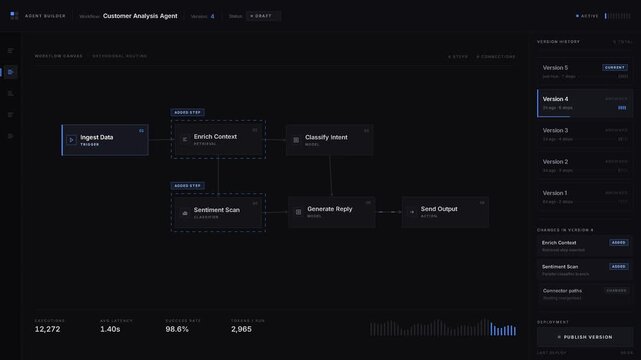This screenshot has height=360, width=641.
Task: Click the Success Rate value 98.6%
Action: point(177,329)
